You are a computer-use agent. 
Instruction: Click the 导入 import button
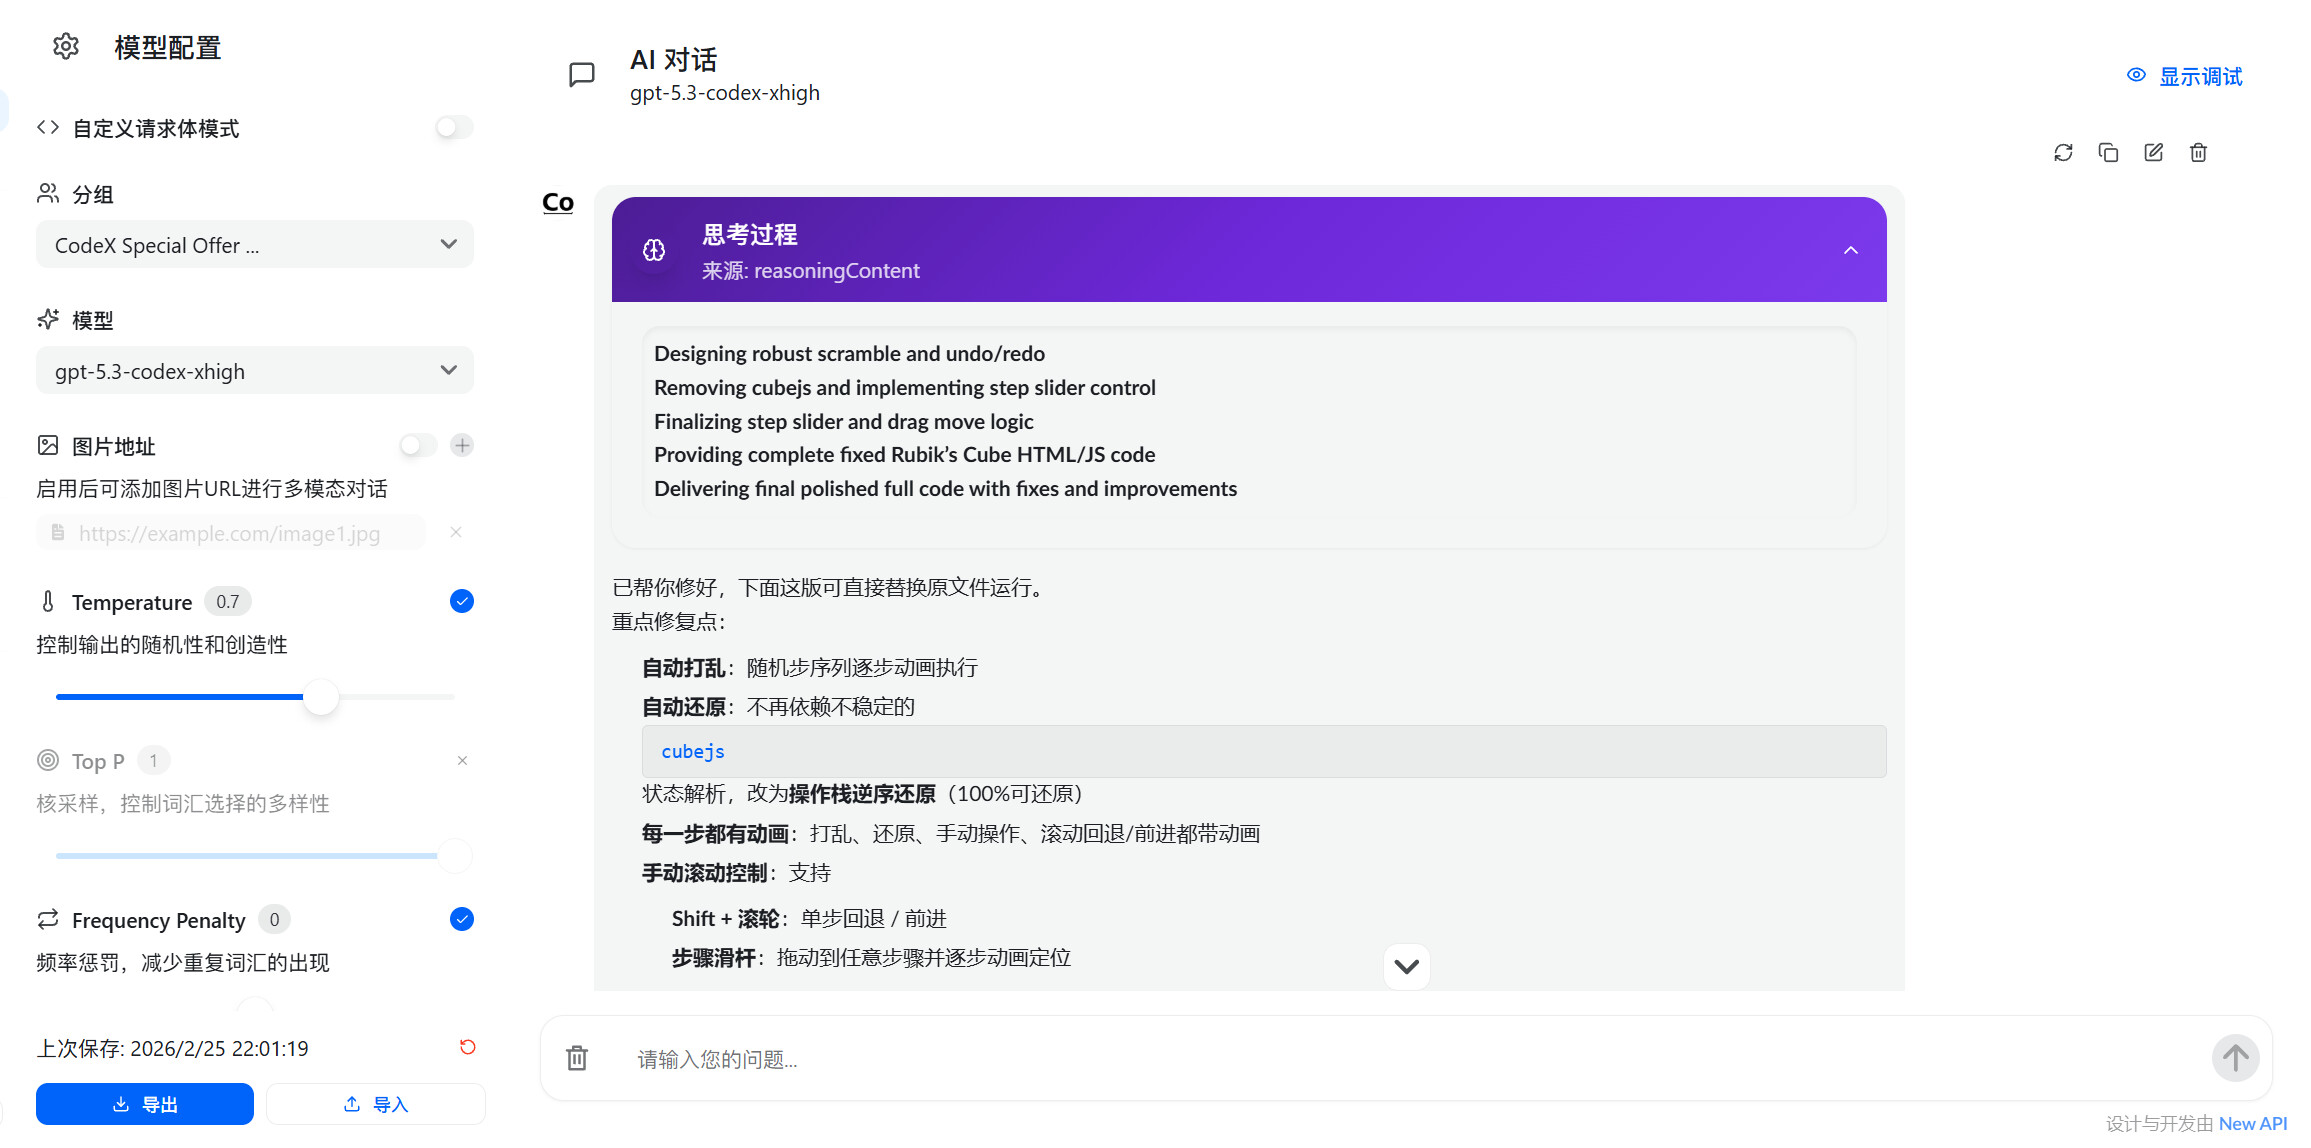pyautogui.click(x=376, y=1104)
